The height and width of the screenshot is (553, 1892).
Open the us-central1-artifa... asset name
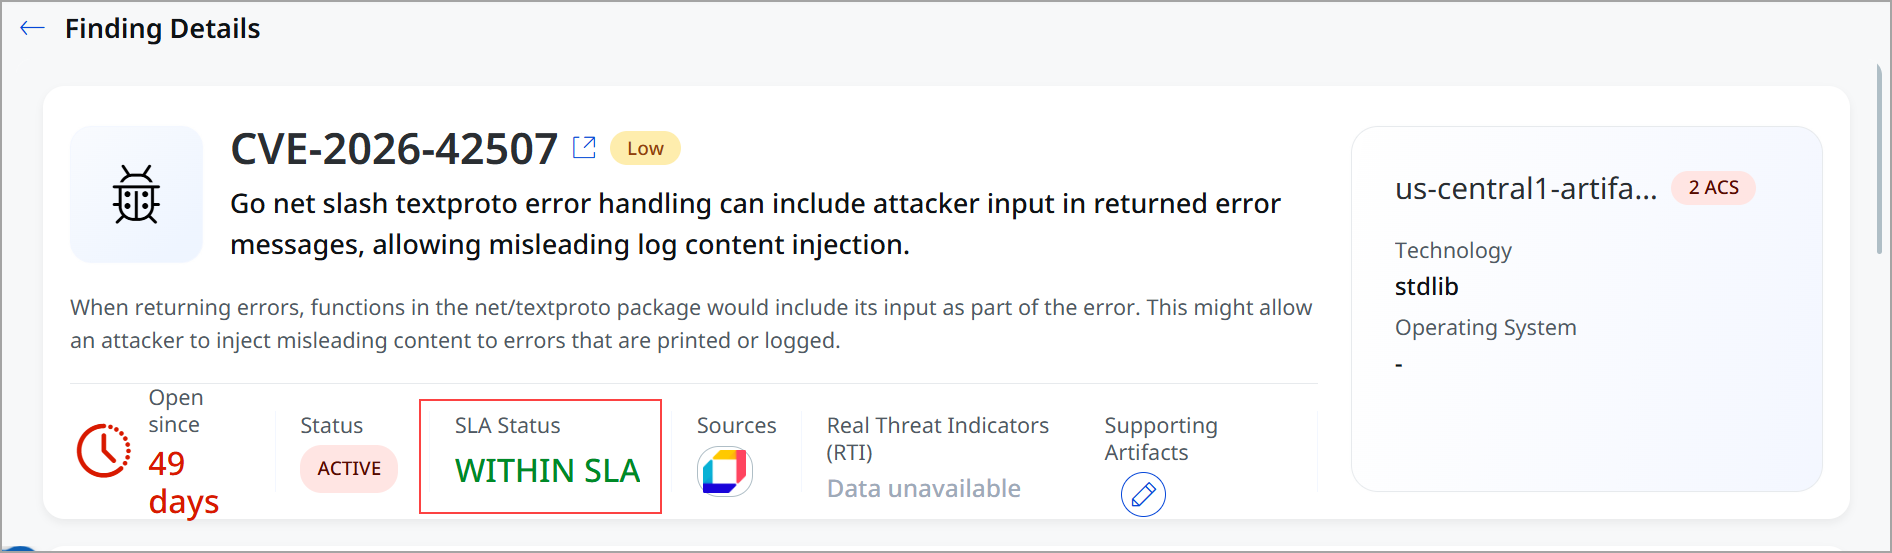[1526, 188]
